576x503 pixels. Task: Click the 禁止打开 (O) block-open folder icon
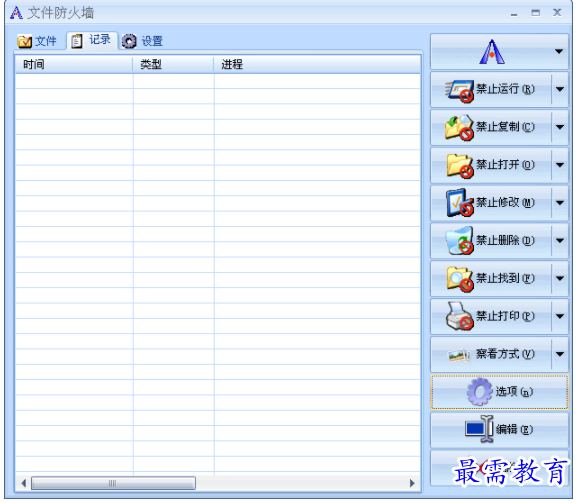coord(460,166)
